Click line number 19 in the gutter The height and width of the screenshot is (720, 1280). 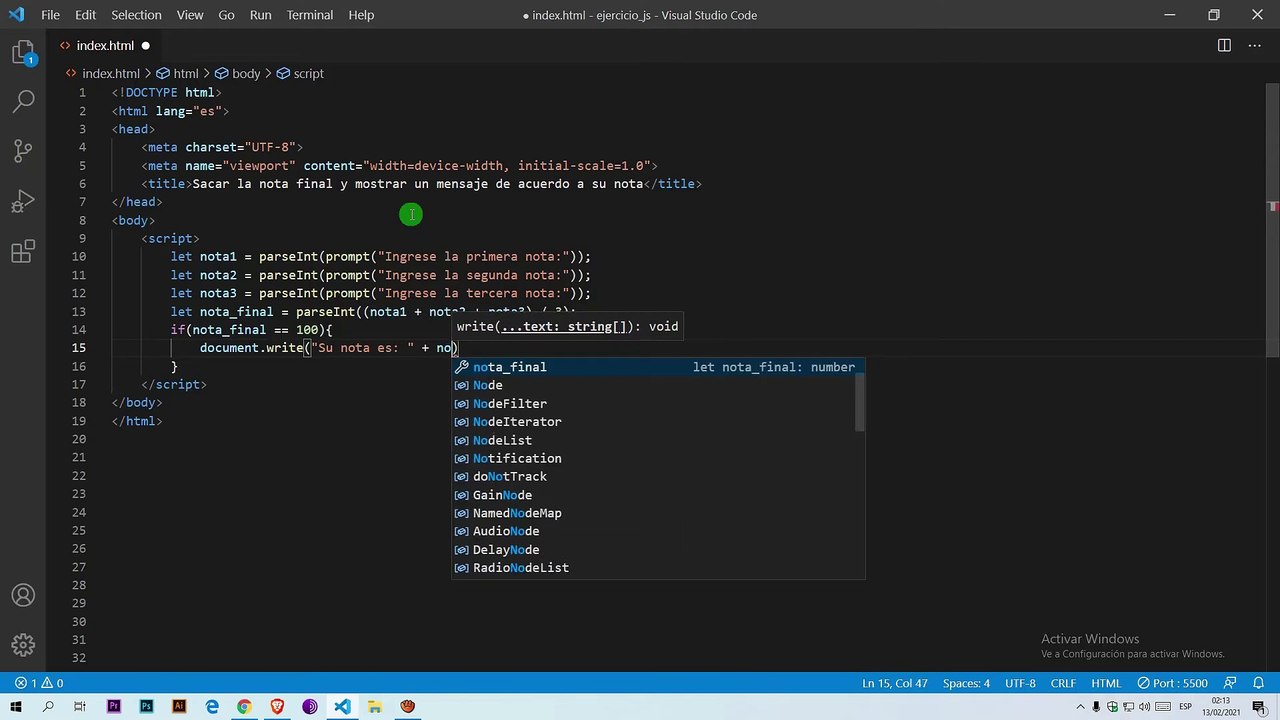79,421
